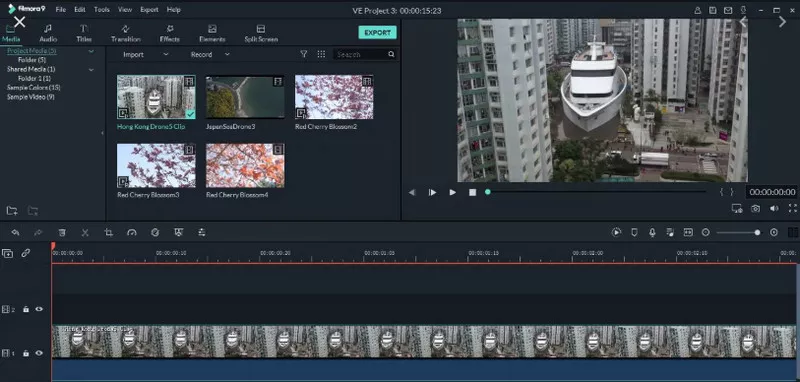
Task: Toggle lock on video track 2
Action: tap(26, 309)
